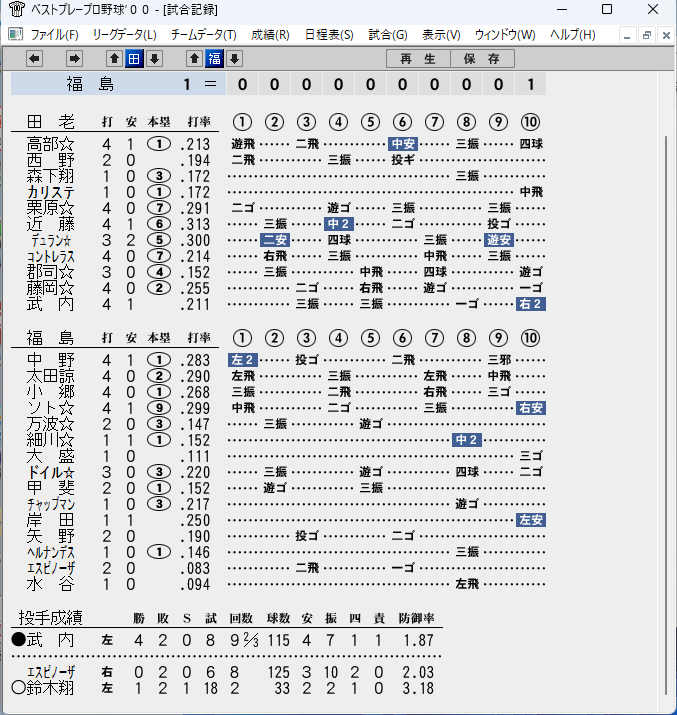The height and width of the screenshot is (715, 677).
Task: Click batter name コントレラス
Action: point(51,256)
